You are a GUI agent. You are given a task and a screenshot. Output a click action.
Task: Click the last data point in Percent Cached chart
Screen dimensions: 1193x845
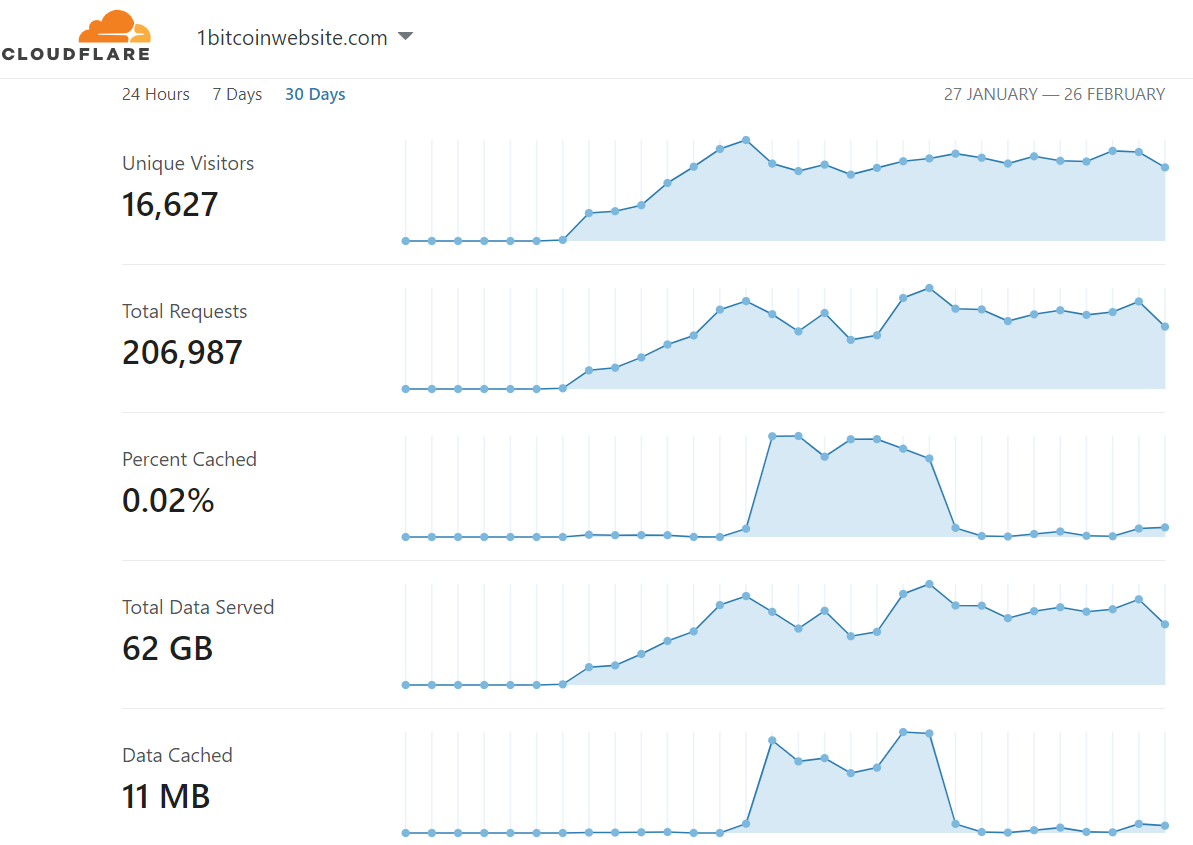click(1165, 527)
